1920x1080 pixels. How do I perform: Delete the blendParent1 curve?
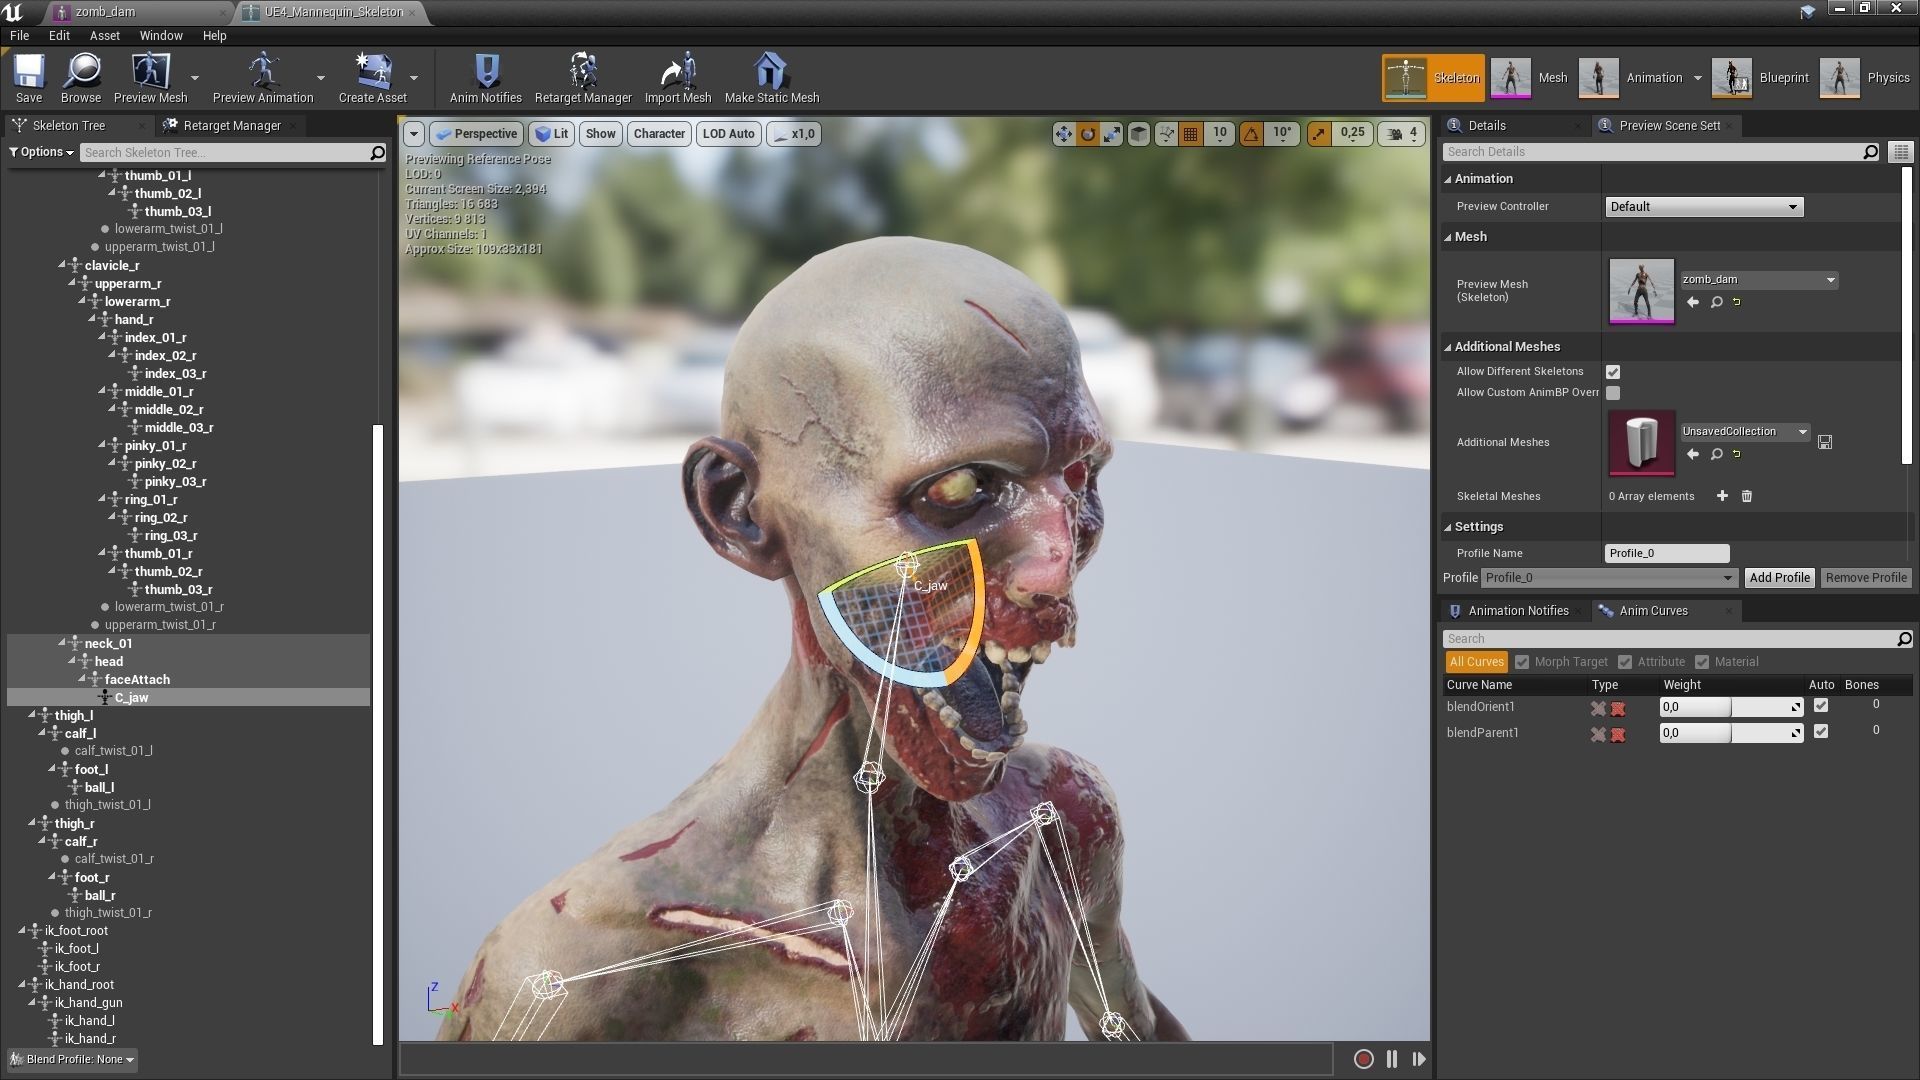coord(1618,734)
